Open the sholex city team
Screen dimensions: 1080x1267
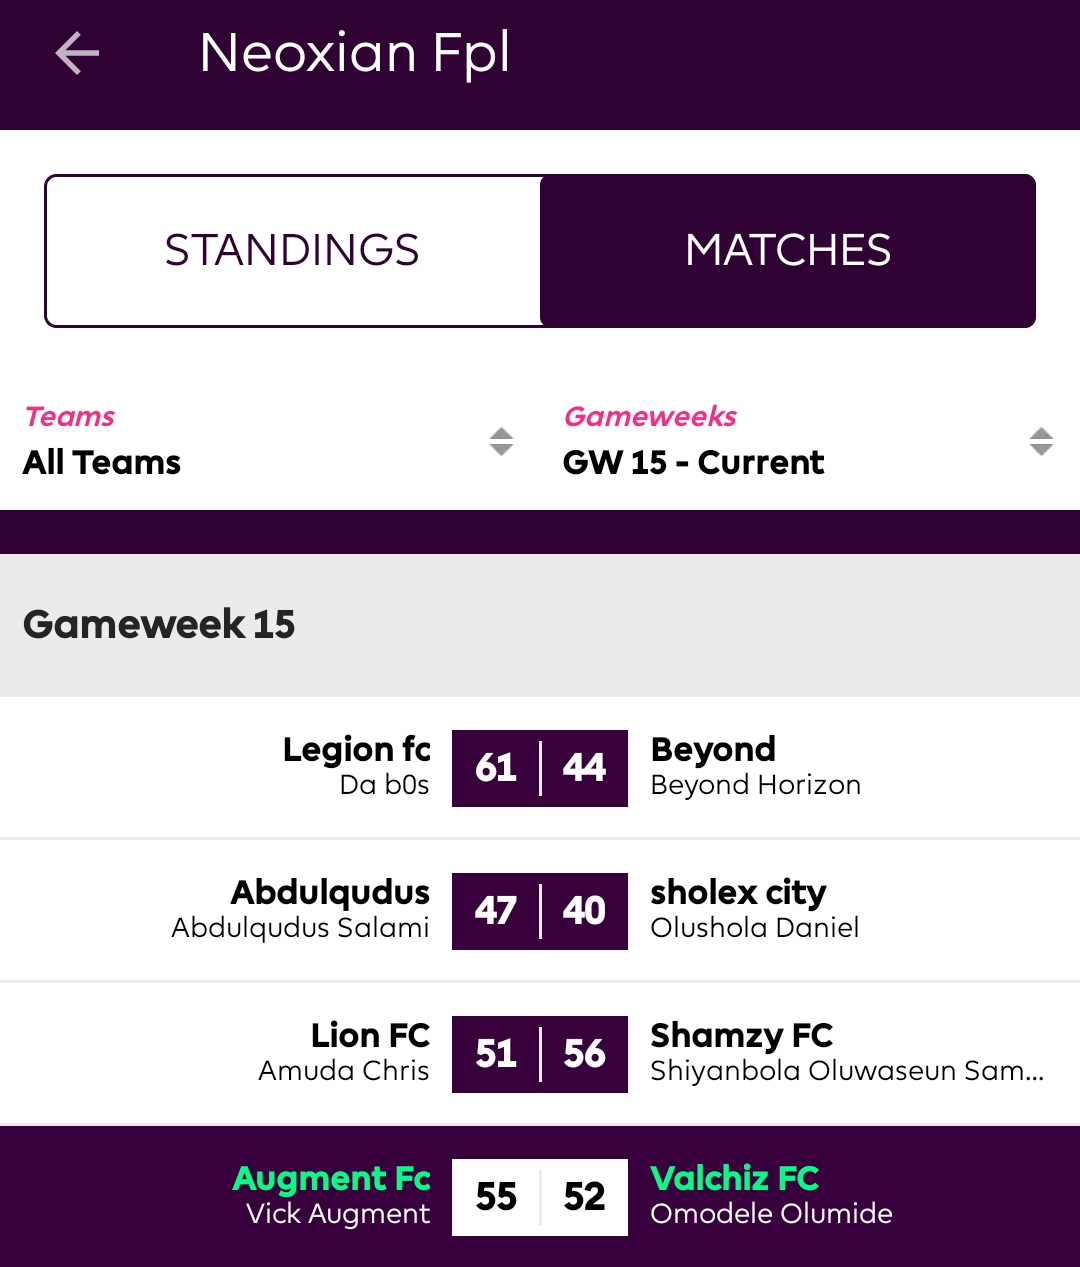coord(738,892)
